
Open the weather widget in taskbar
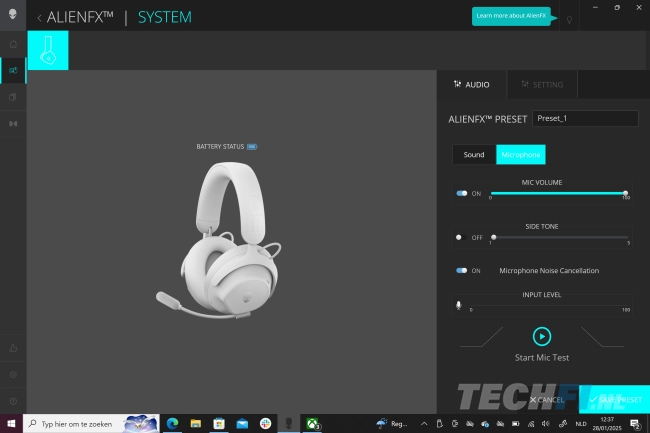pyautogui.click(x=392, y=423)
